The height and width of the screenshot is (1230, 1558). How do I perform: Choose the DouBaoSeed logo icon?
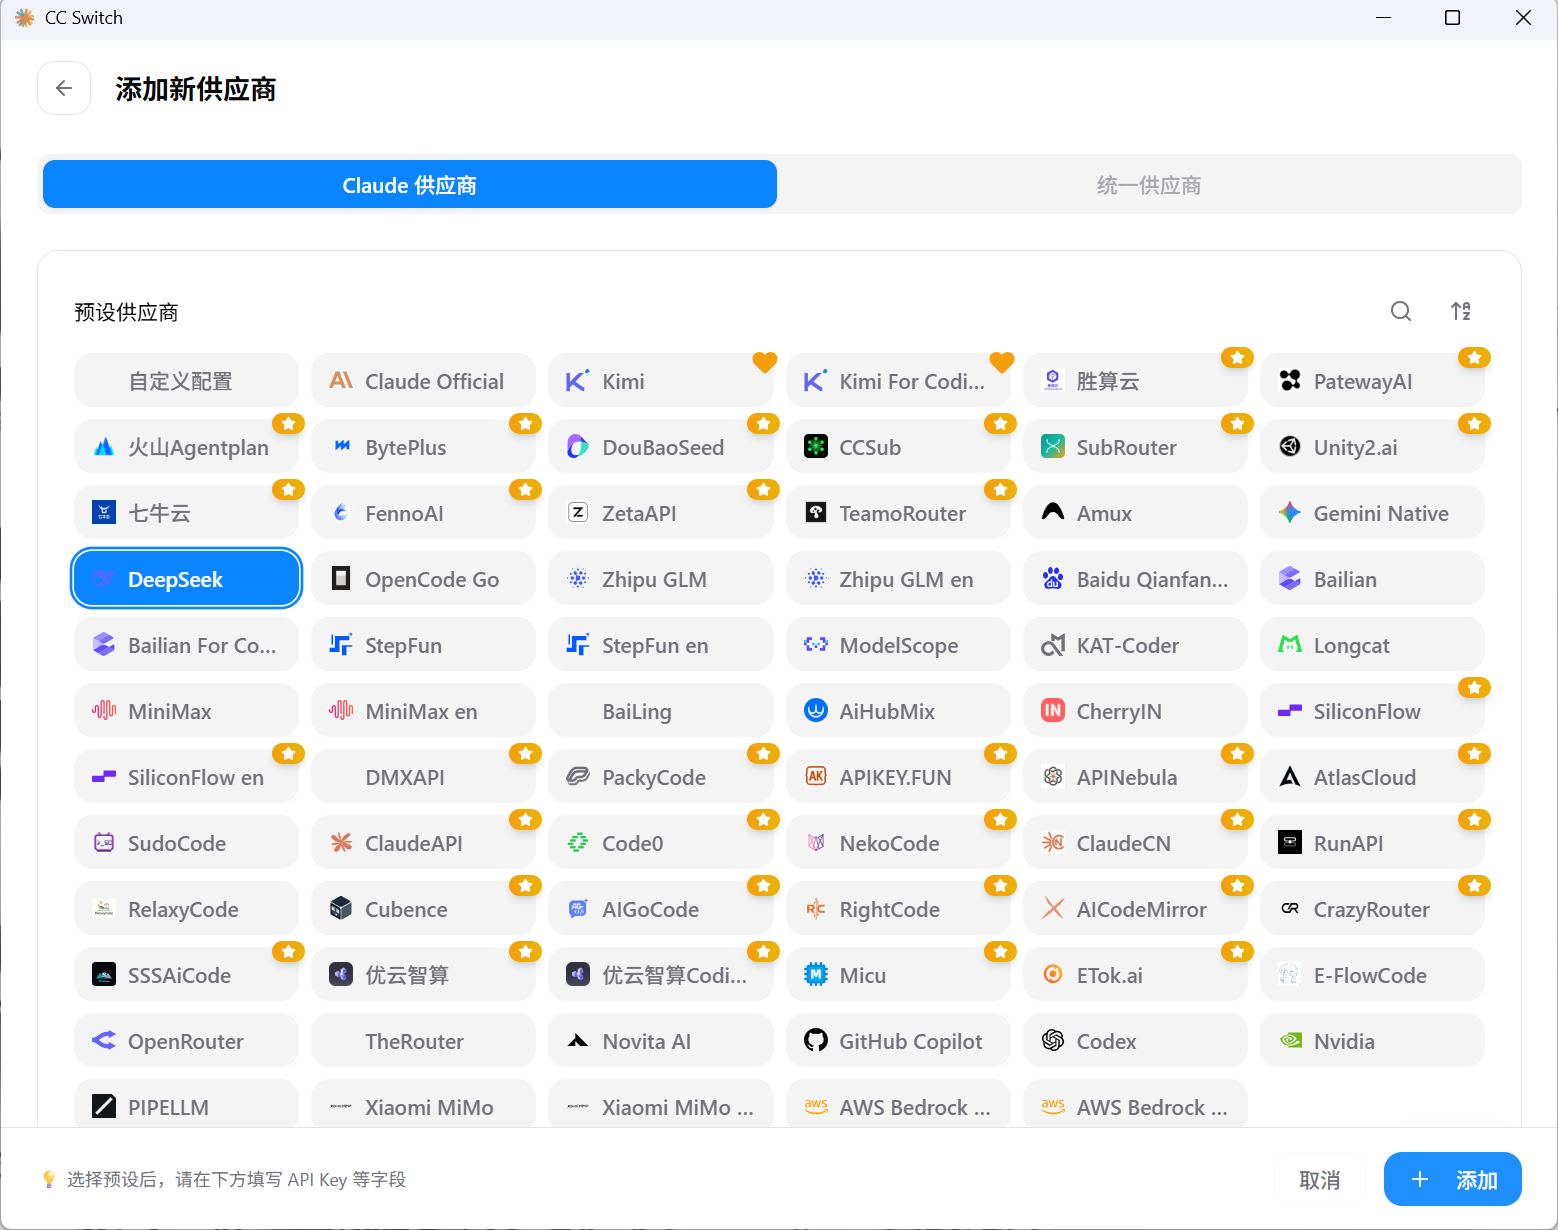[x=578, y=447]
